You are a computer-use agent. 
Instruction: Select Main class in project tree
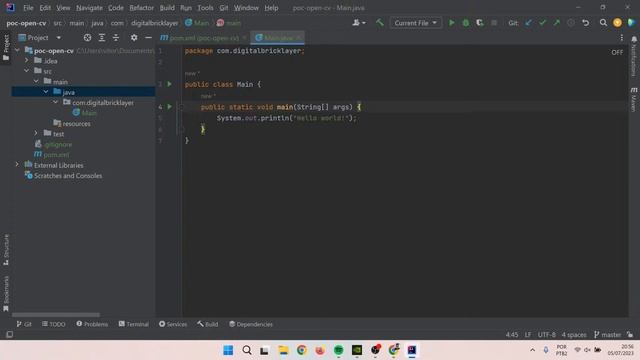pyautogui.click(x=89, y=113)
